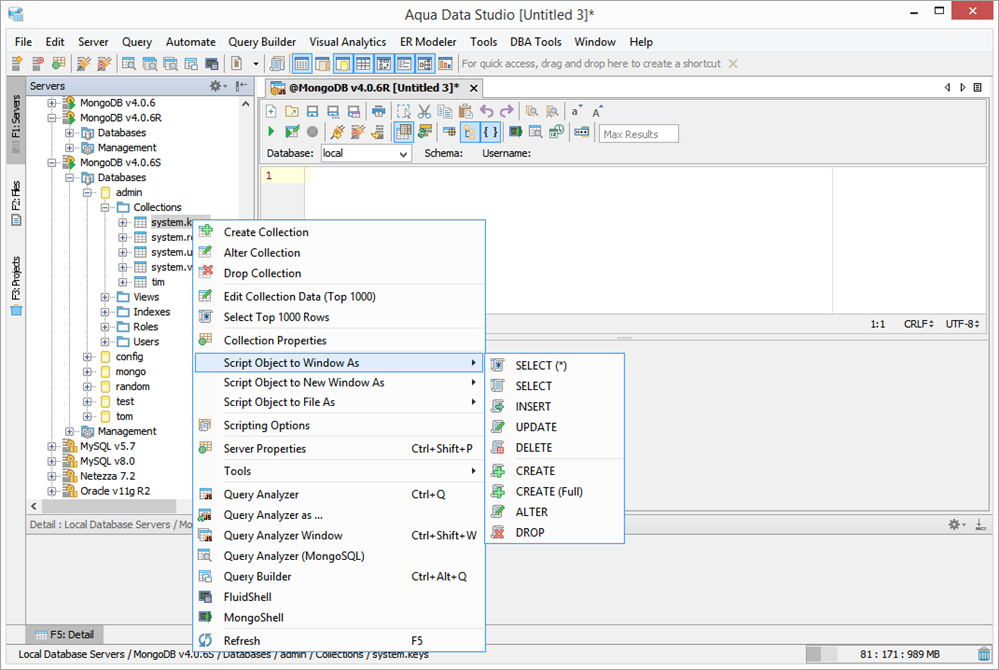999x670 pixels.
Task: Click the UTF-8 encoding selector
Action: pyautogui.click(x=962, y=324)
